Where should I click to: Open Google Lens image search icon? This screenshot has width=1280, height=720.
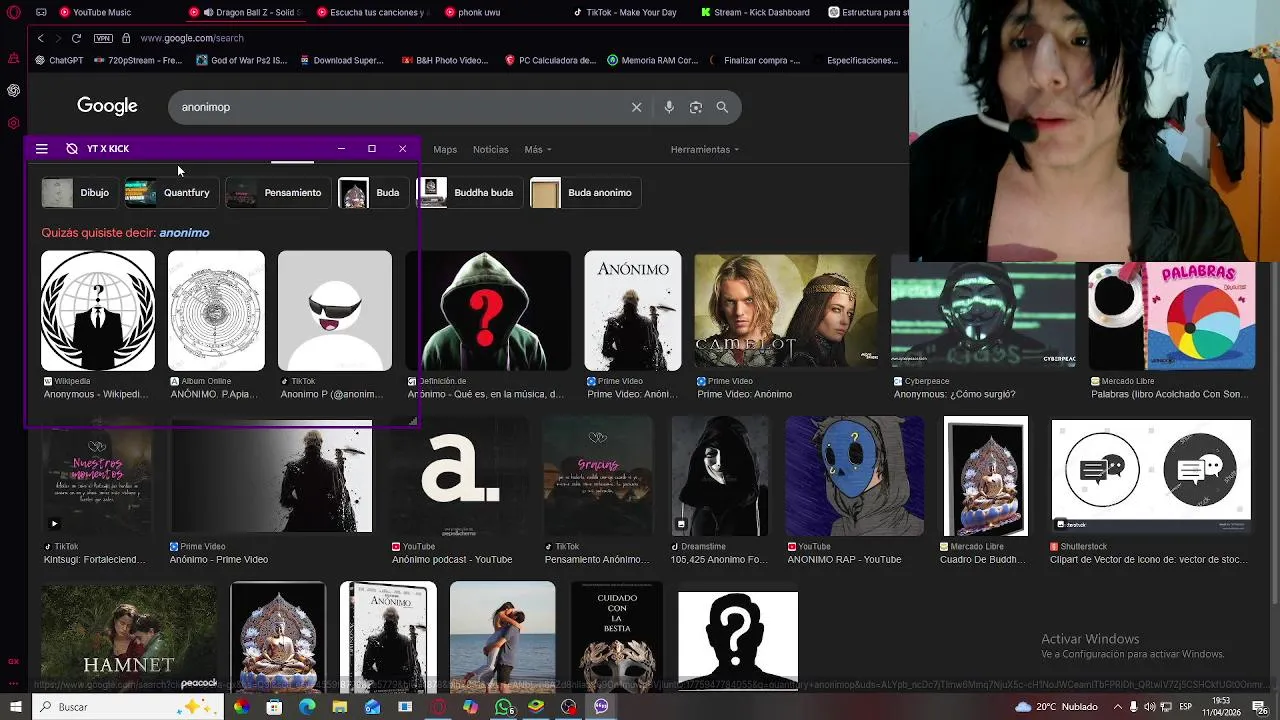pos(696,107)
